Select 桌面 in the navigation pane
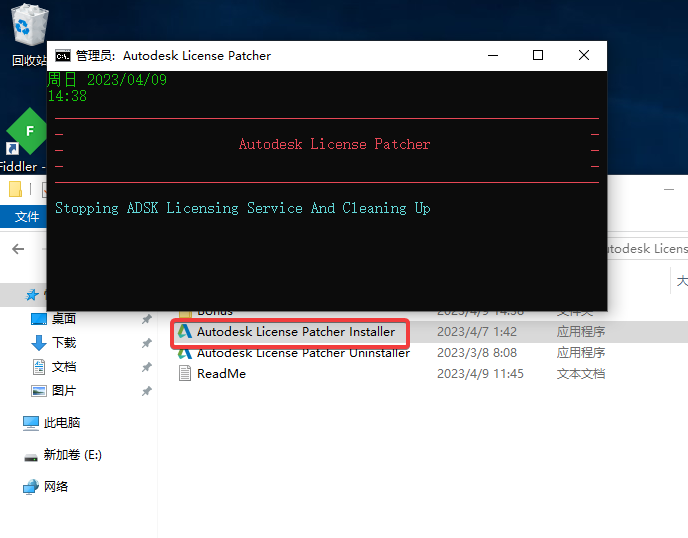 coord(64,319)
